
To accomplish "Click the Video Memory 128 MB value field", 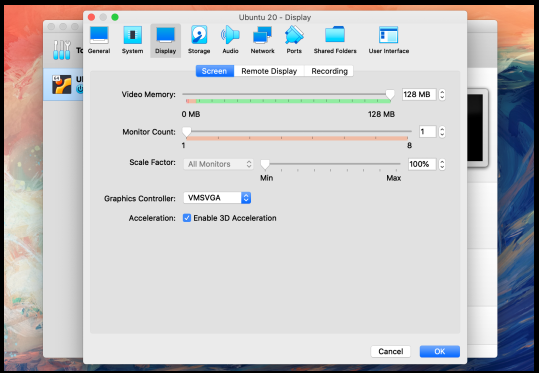I will click(x=419, y=95).
